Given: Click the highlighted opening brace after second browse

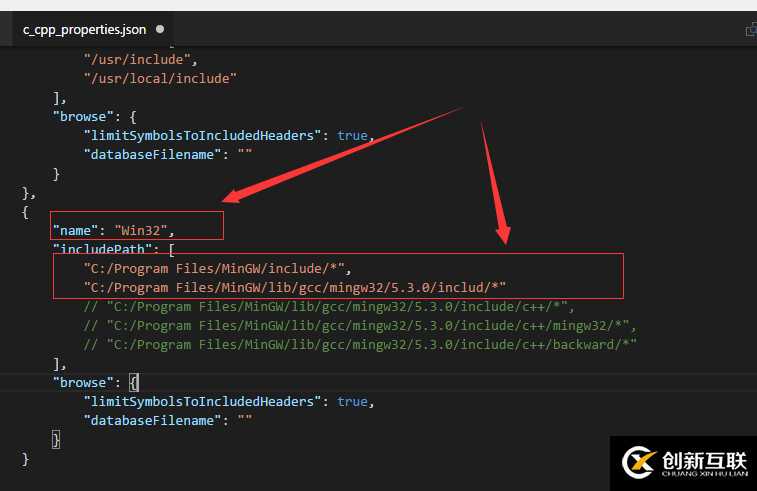Looking at the screenshot, I should pyautogui.click(x=134, y=383).
